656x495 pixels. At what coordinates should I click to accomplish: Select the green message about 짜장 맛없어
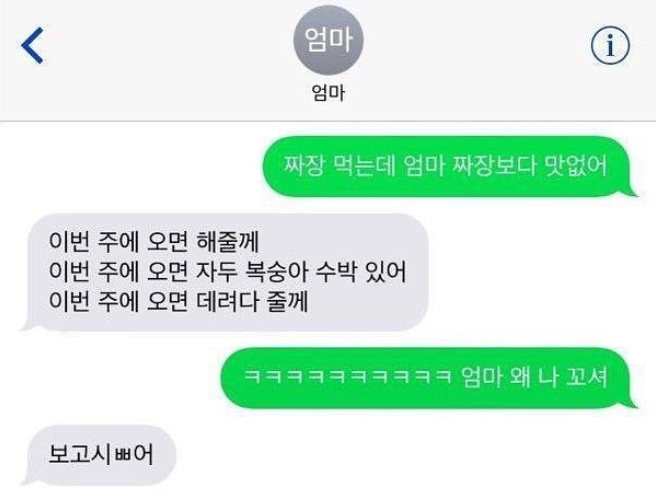pos(450,166)
